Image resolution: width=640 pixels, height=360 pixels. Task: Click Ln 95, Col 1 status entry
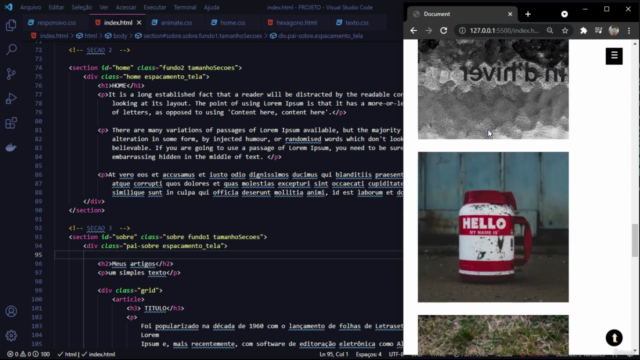coord(334,354)
